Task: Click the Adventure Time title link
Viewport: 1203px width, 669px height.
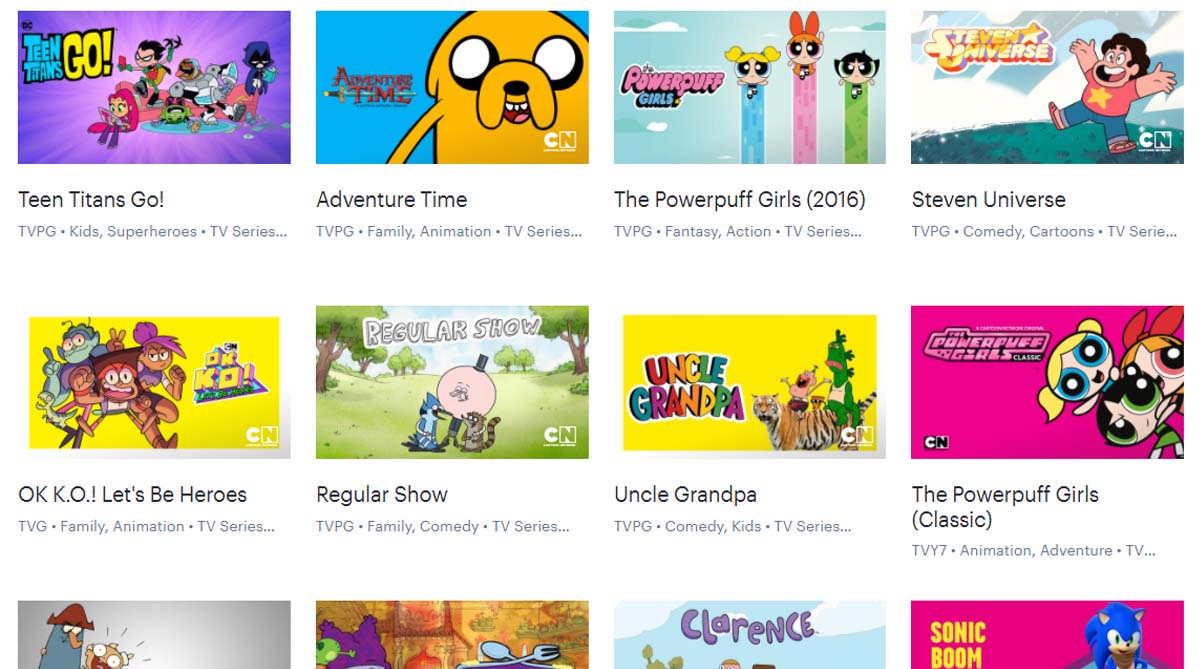Action: 391,199
